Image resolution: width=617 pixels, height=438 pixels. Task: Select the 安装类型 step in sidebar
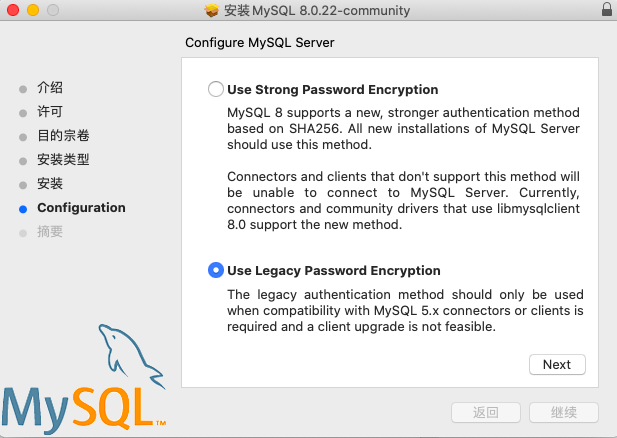63,160
